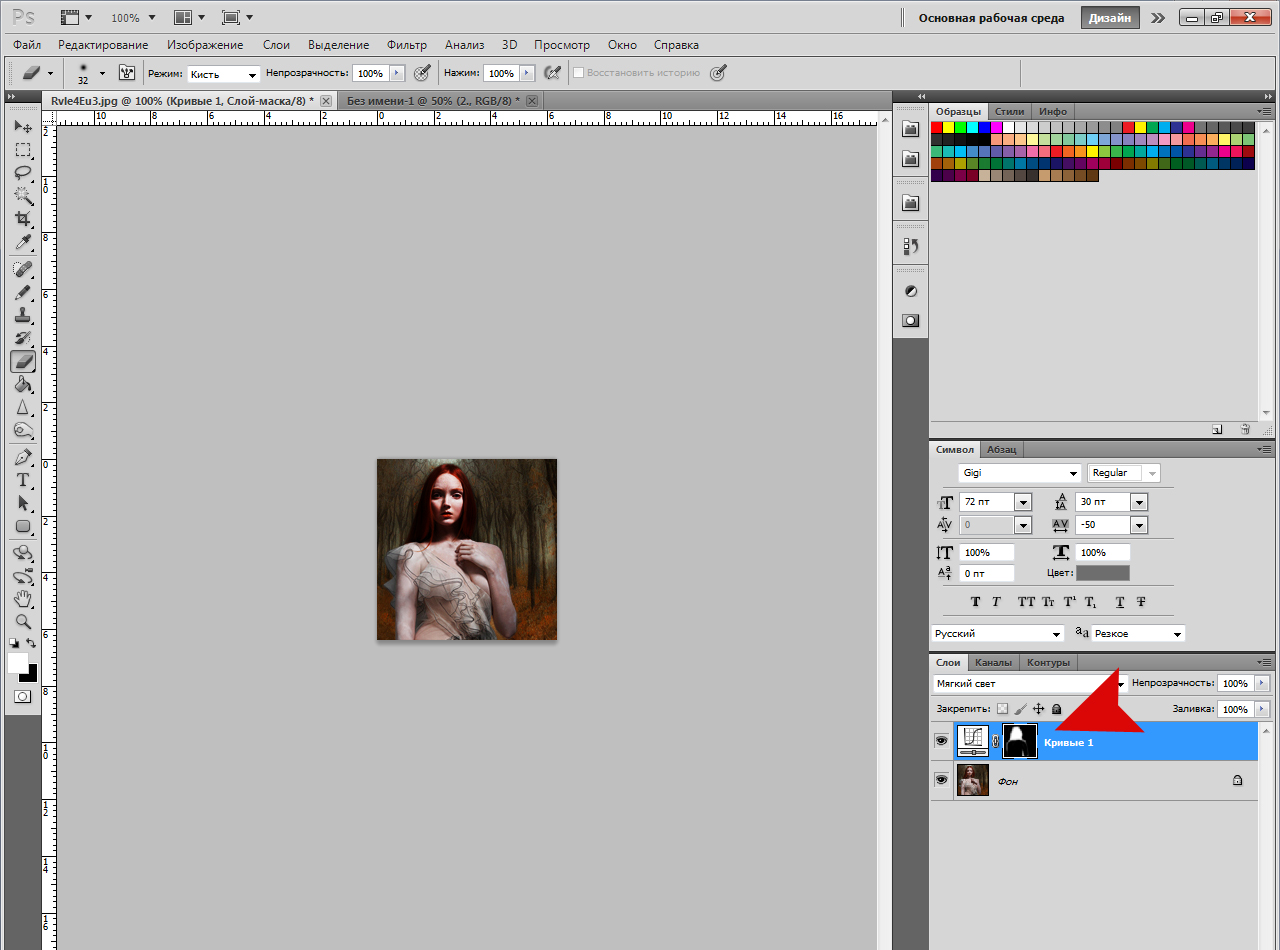Select the Brush tool
The image size is (1280, 950).
click(x=23, y=293)
